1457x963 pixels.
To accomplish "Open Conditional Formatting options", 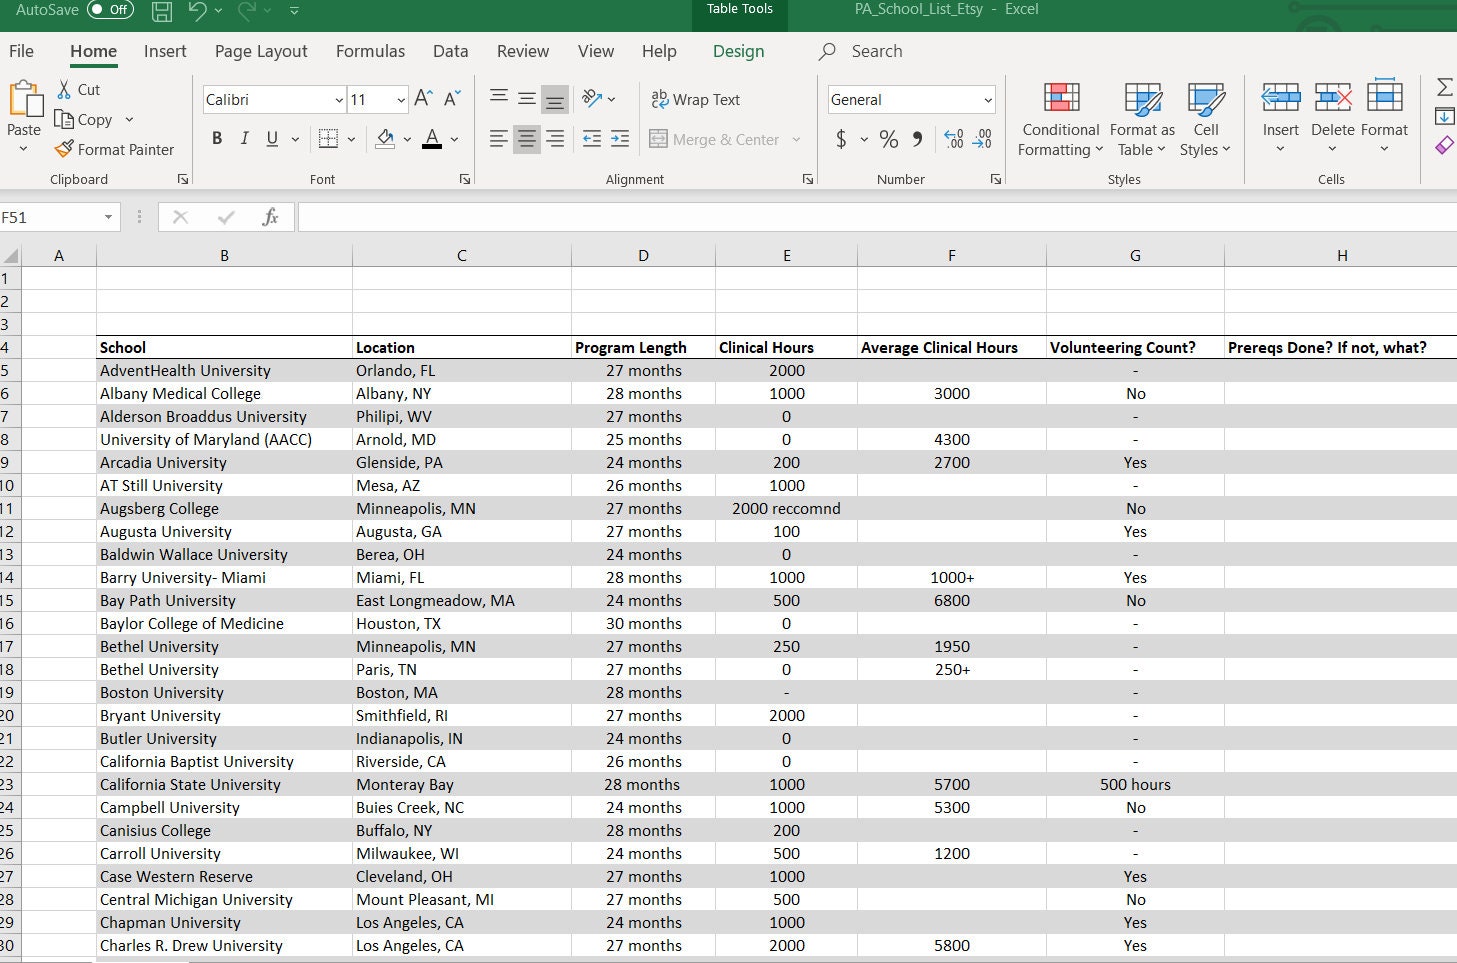I will [1059, 120].
